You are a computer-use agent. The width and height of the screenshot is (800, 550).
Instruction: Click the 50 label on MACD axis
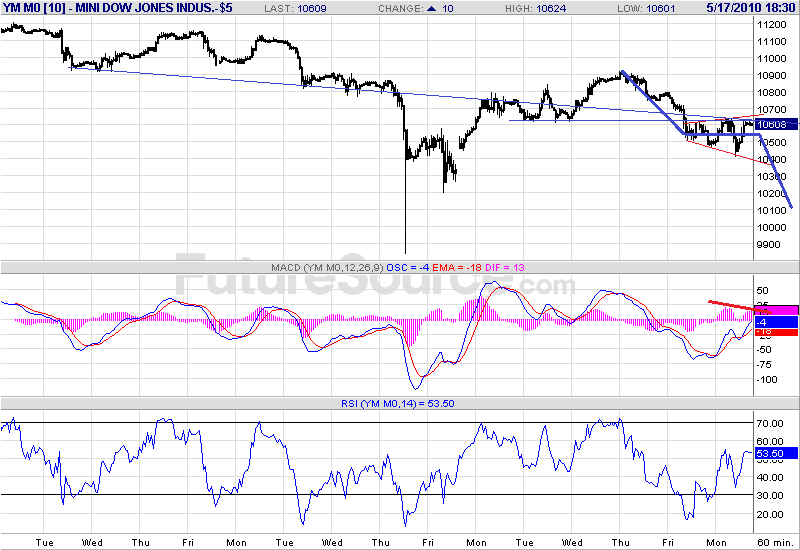pyautogui.click(x=762, y=290)
